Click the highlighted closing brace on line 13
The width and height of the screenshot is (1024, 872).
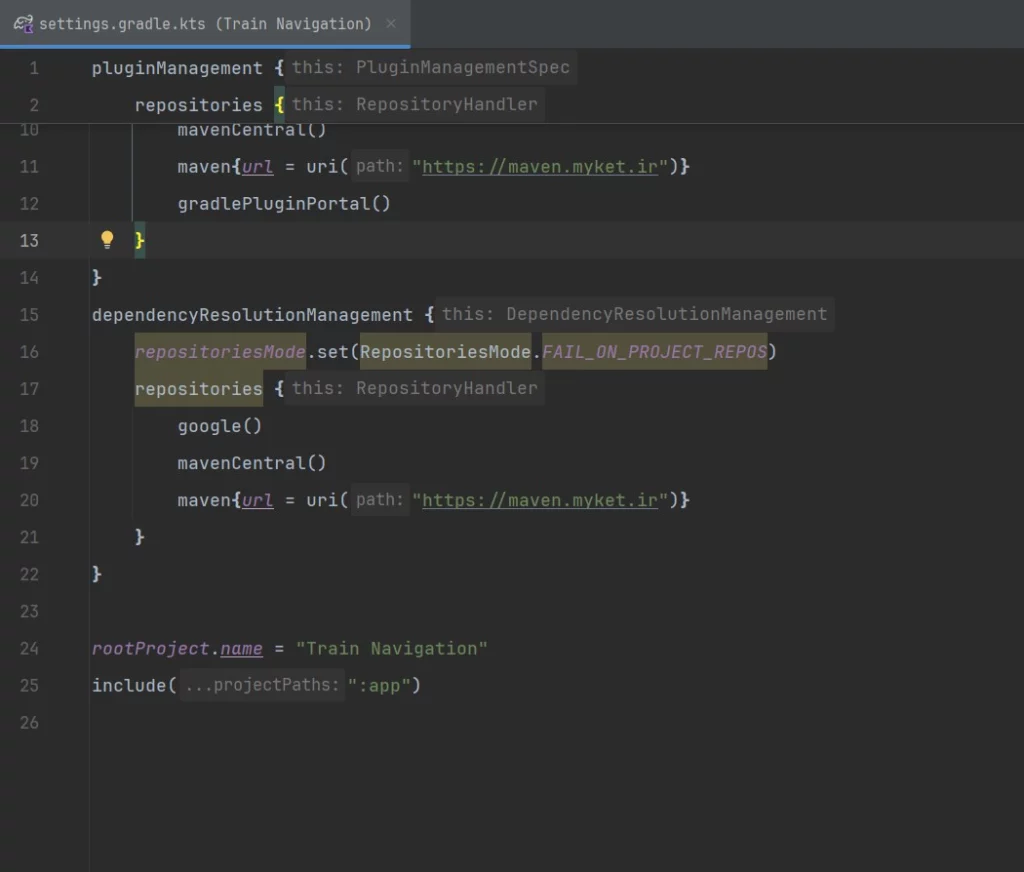click(x=140, y=241)
